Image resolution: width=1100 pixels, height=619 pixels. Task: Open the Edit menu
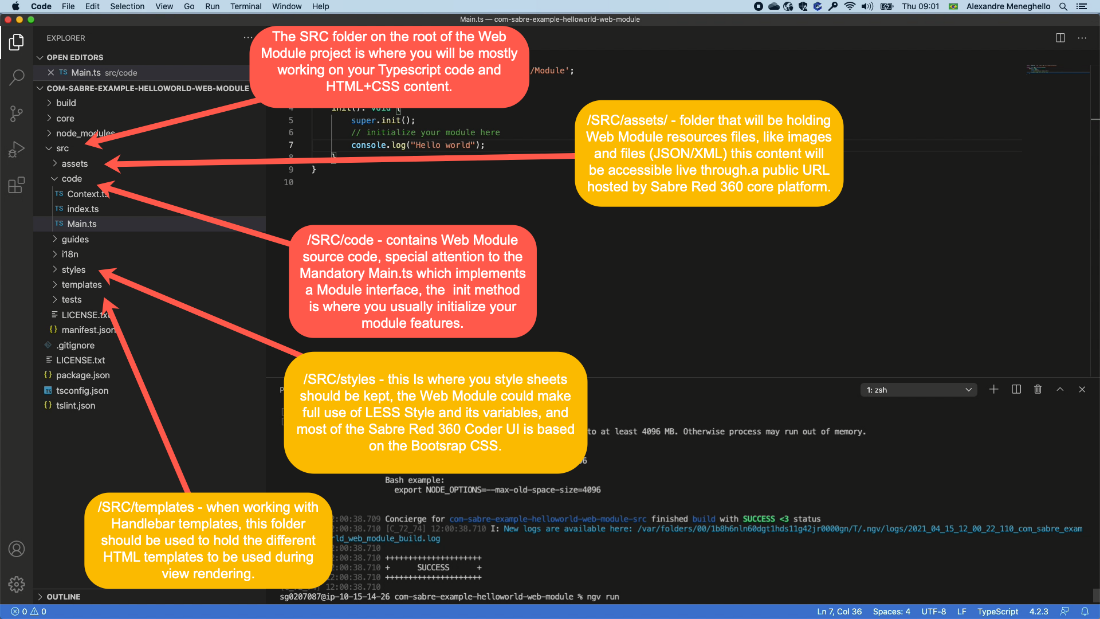tap(92, 6)
